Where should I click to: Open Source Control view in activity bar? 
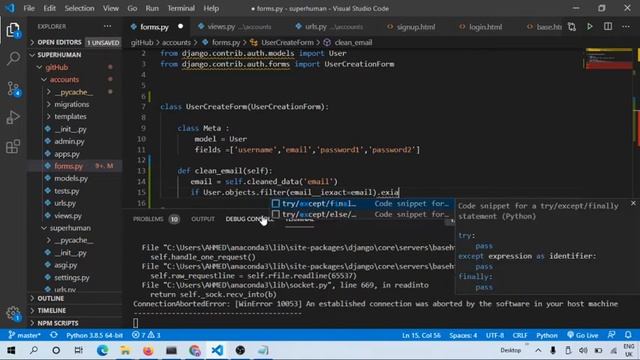[x=13, y=88]
